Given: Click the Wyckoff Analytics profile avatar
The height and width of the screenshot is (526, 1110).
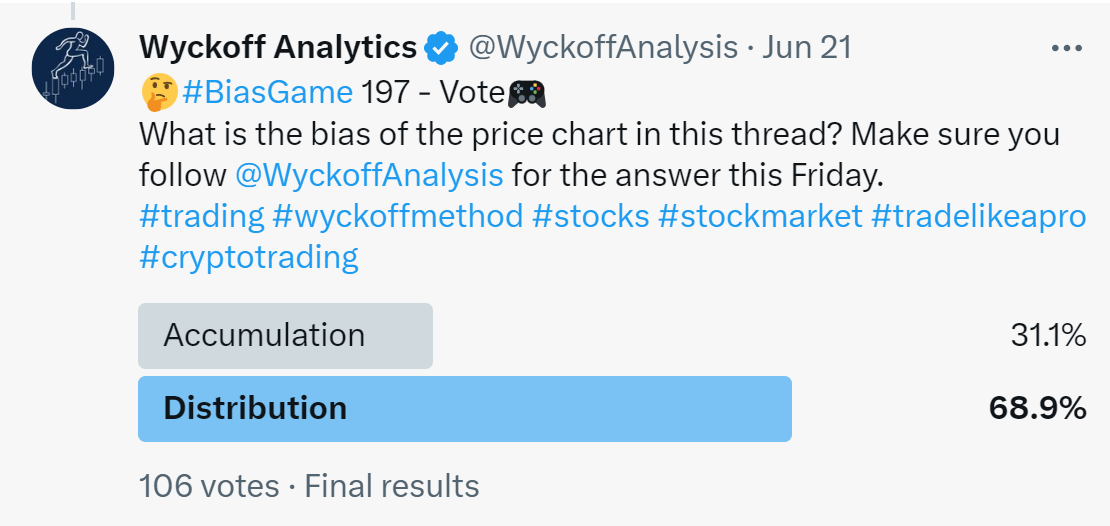Looking at the screenshot, I should coord(73,67).
